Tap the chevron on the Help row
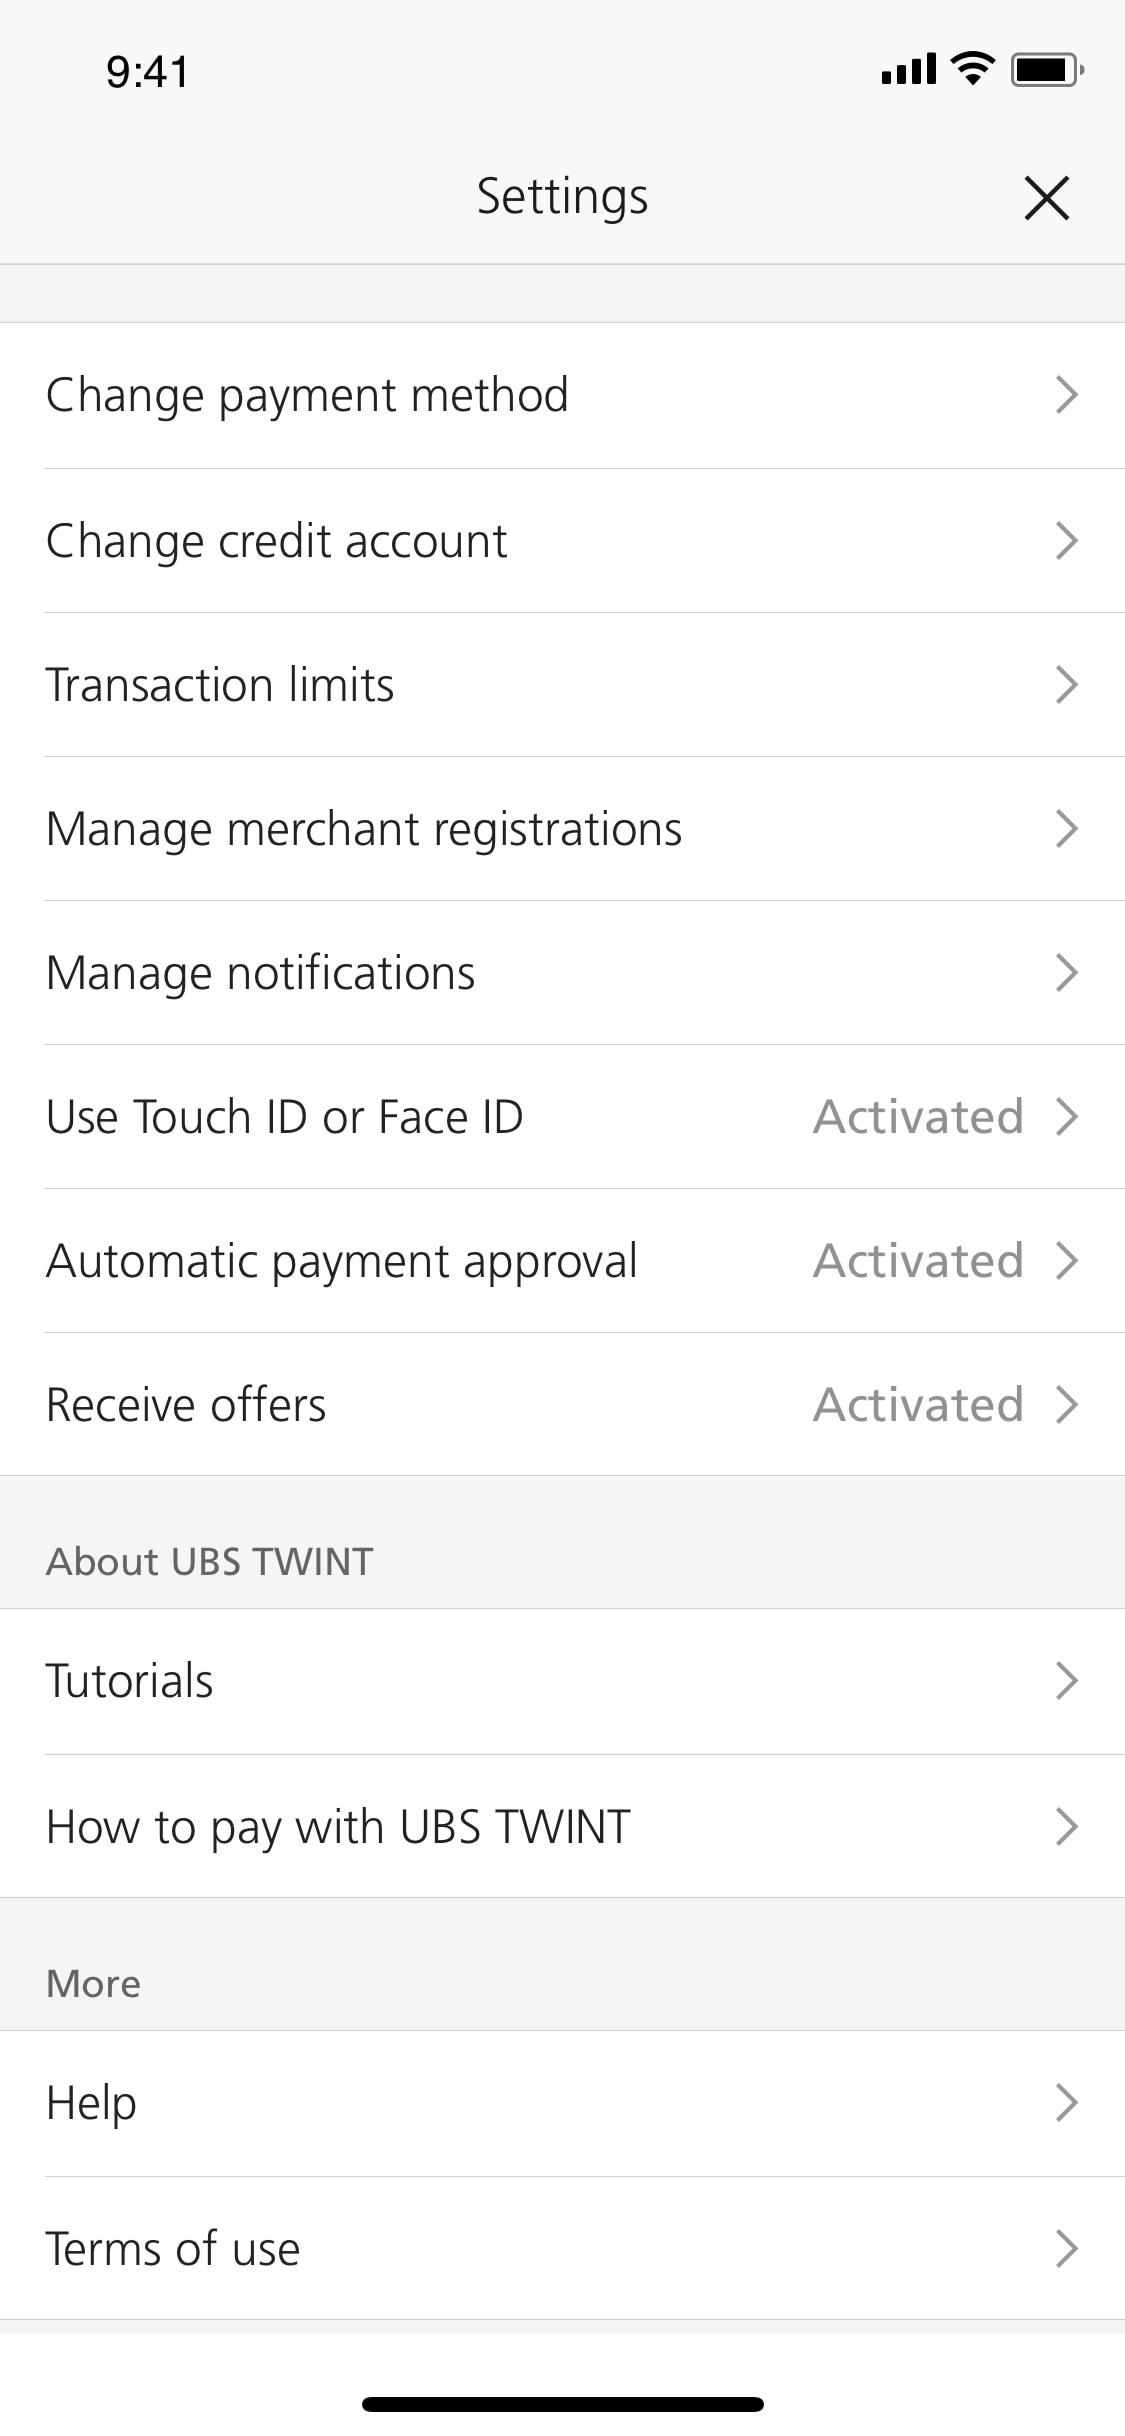 [x=1066, y=2103]
